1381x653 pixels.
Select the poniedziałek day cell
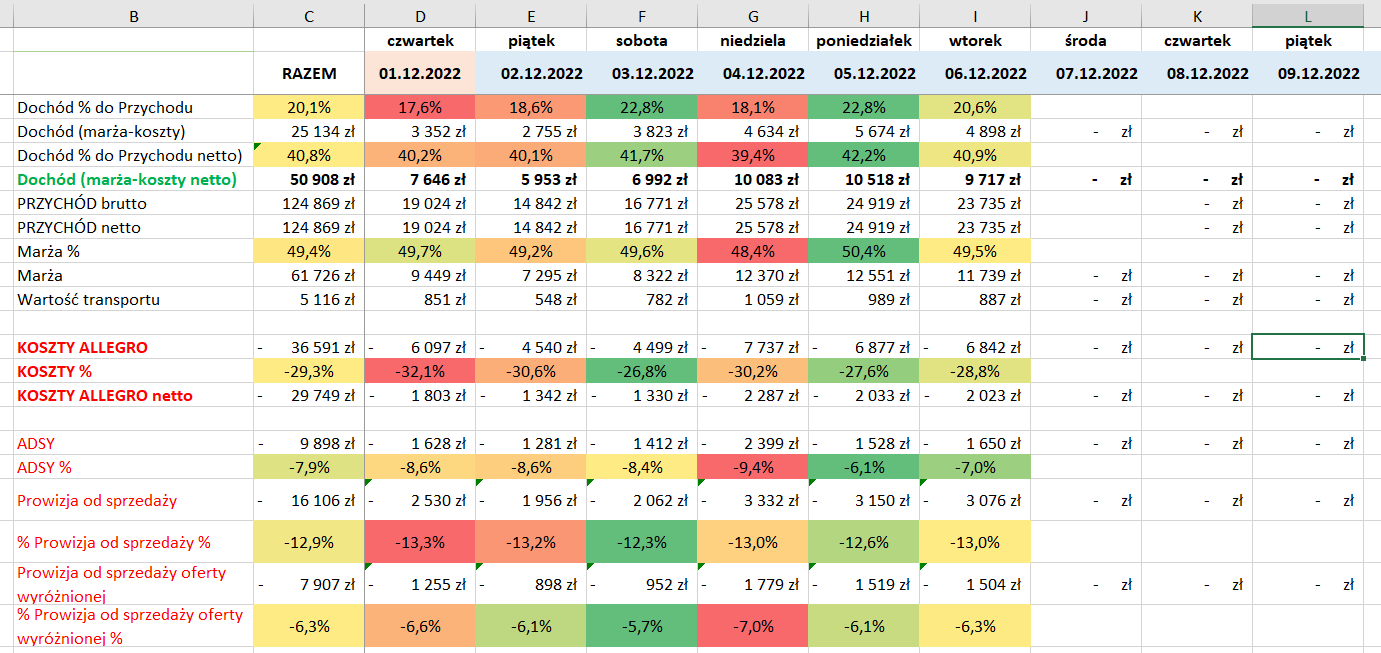tap(863, 41)
